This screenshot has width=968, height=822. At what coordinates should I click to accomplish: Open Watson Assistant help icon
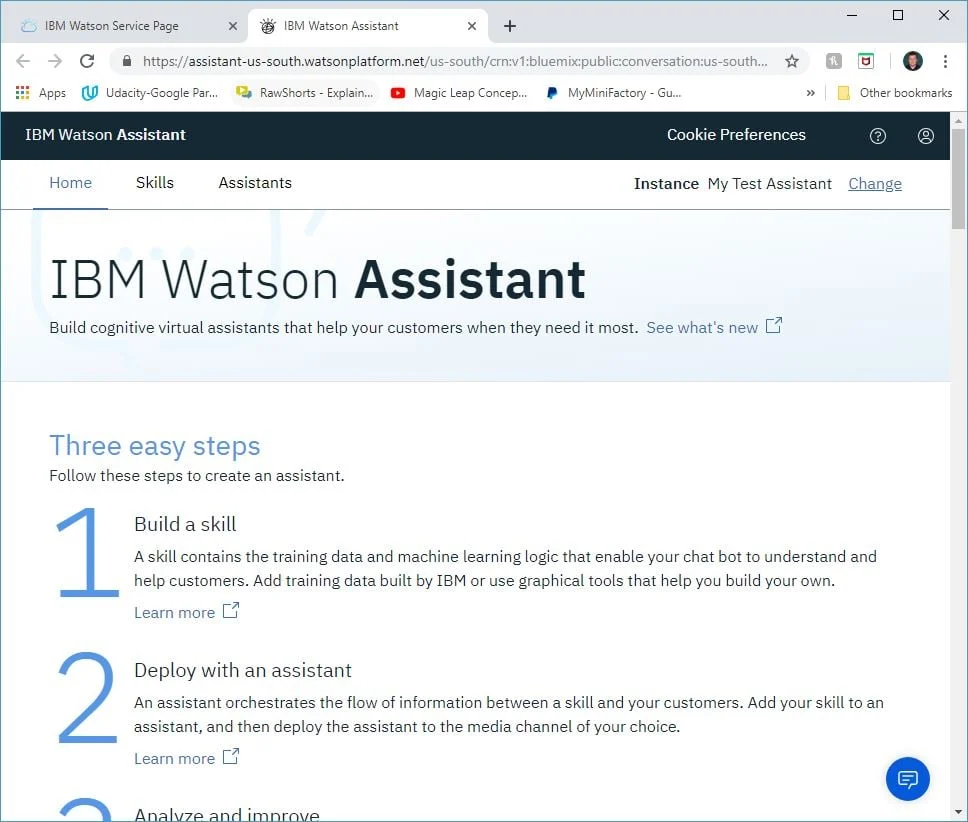(x=877, y=136)
